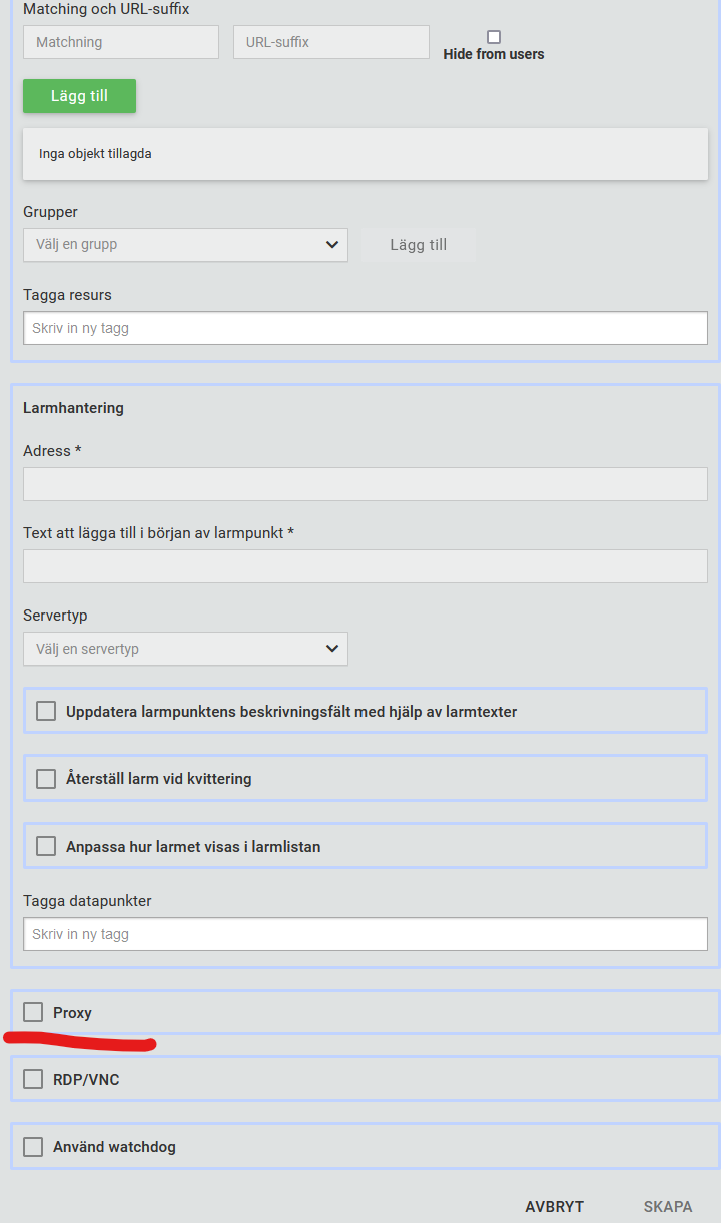
Task: Enable the Proxy checkbox
Action: click(33, 1012)
